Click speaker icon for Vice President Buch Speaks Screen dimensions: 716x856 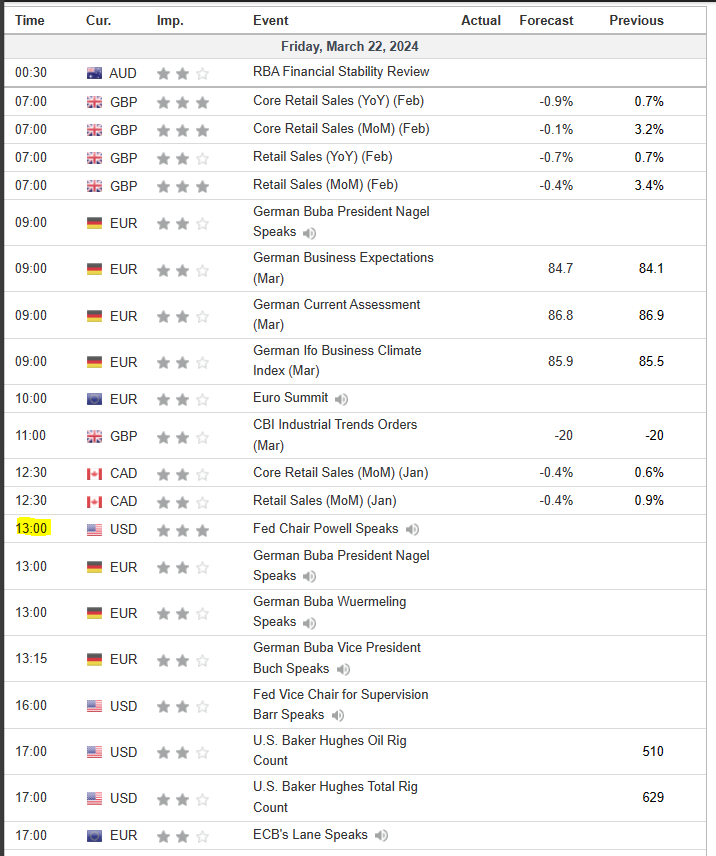click(343, 669)
